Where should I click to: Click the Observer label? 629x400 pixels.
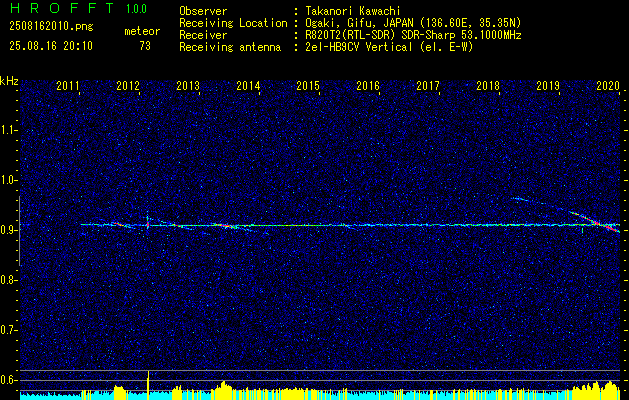click(x=203, y=11)
